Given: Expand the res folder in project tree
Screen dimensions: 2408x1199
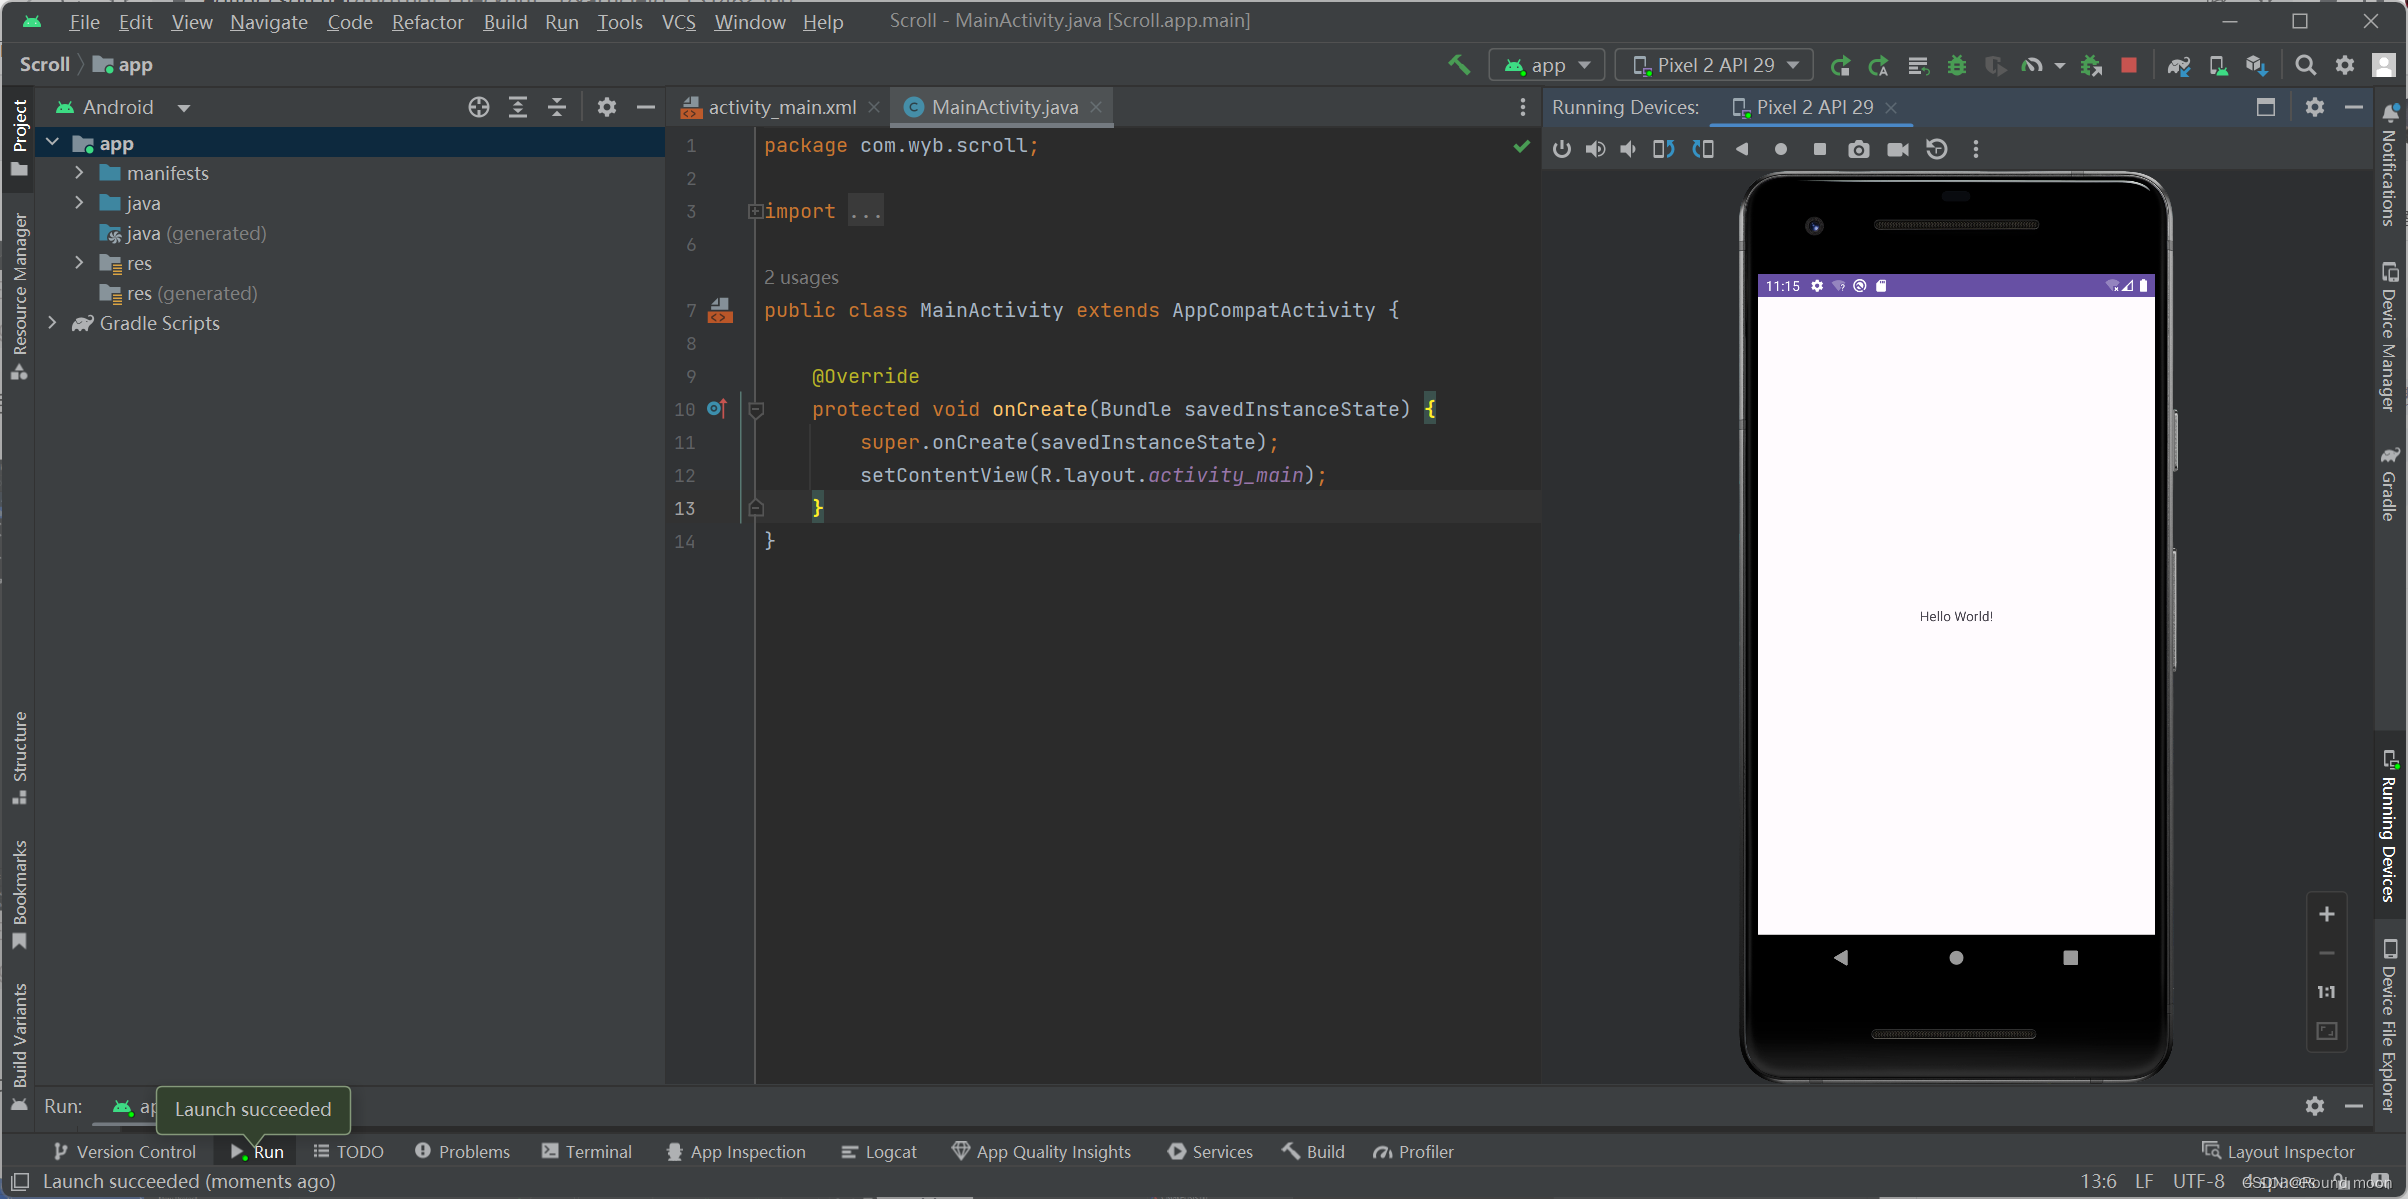Looking at the screenshot, I should [80, 263].
